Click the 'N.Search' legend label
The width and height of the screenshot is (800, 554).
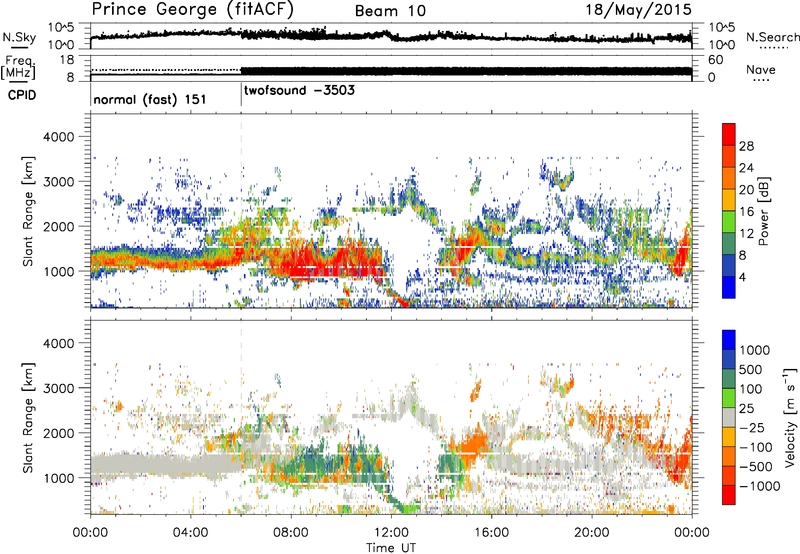coord(772,37)
